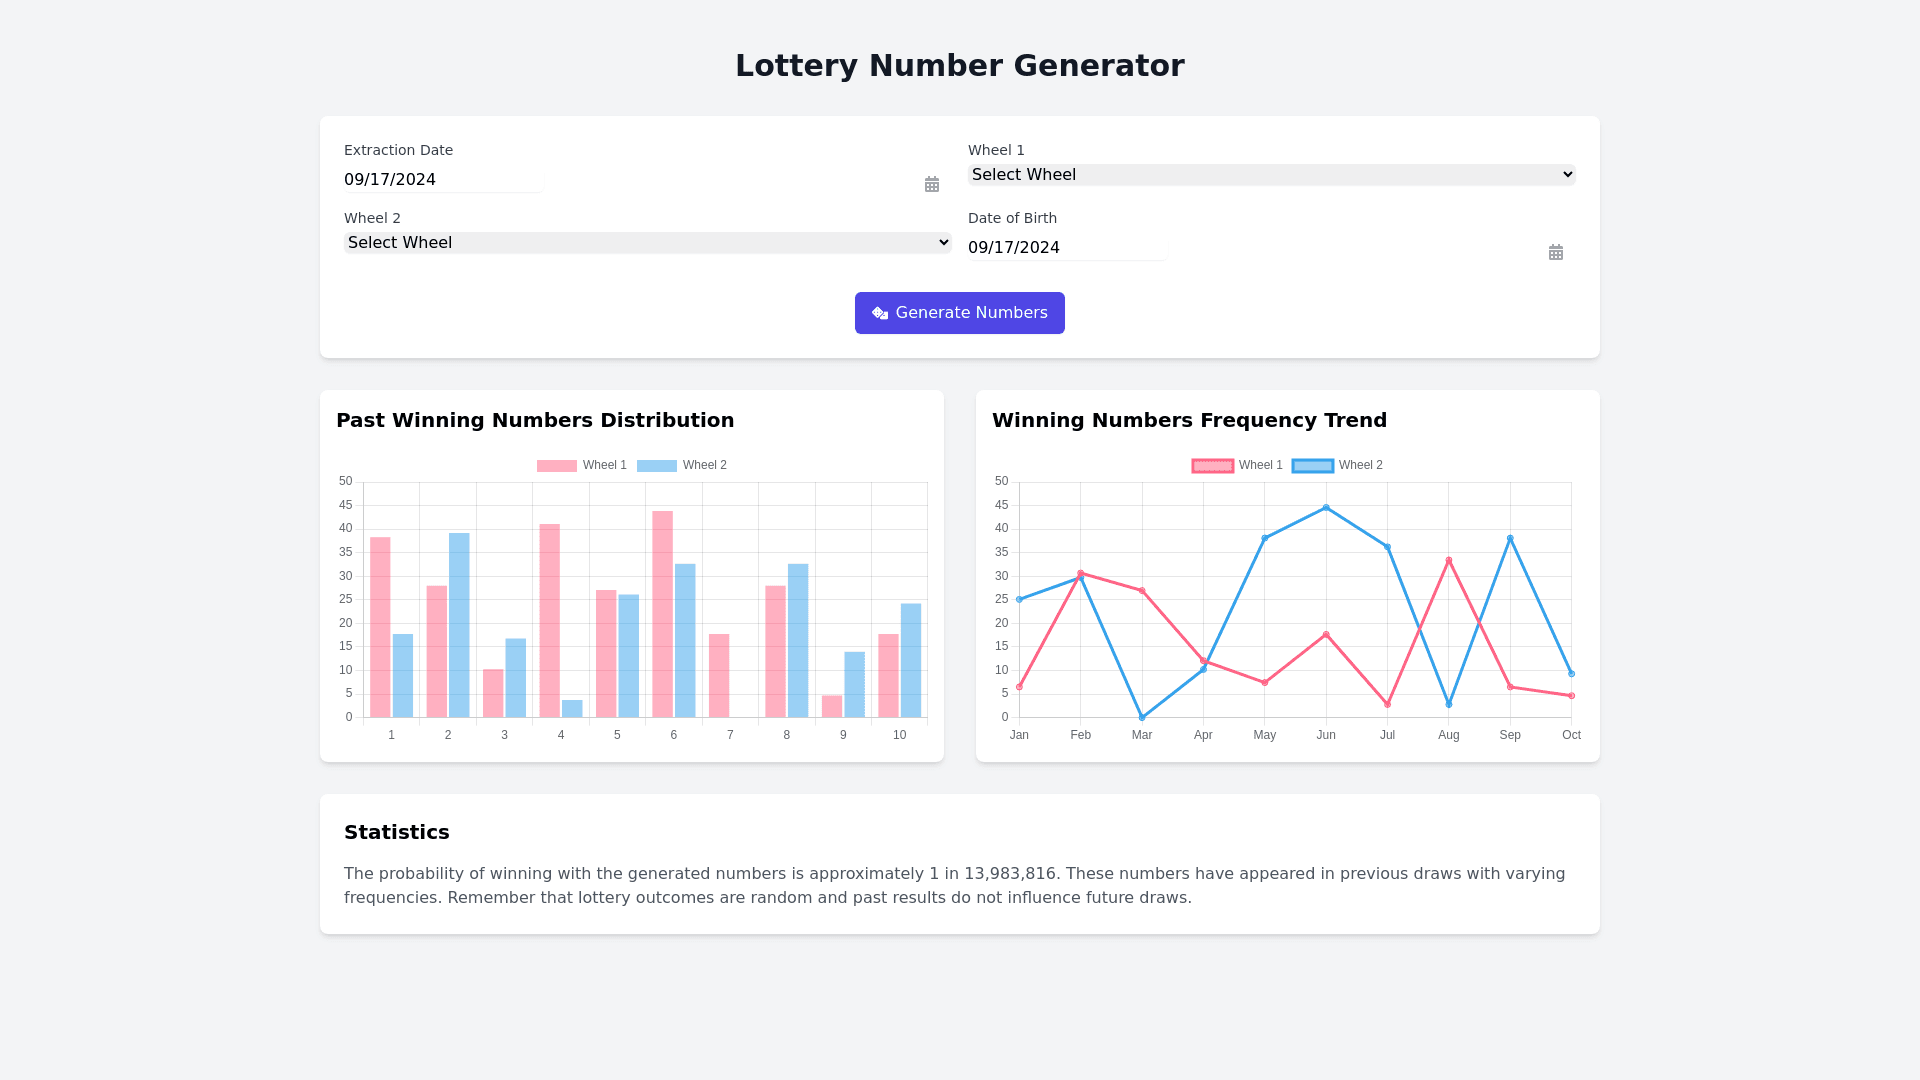Toggle Wheel 1 legend in trend chart
The height and width of the screenshot is (1080, 1920).
[1260, 465]
